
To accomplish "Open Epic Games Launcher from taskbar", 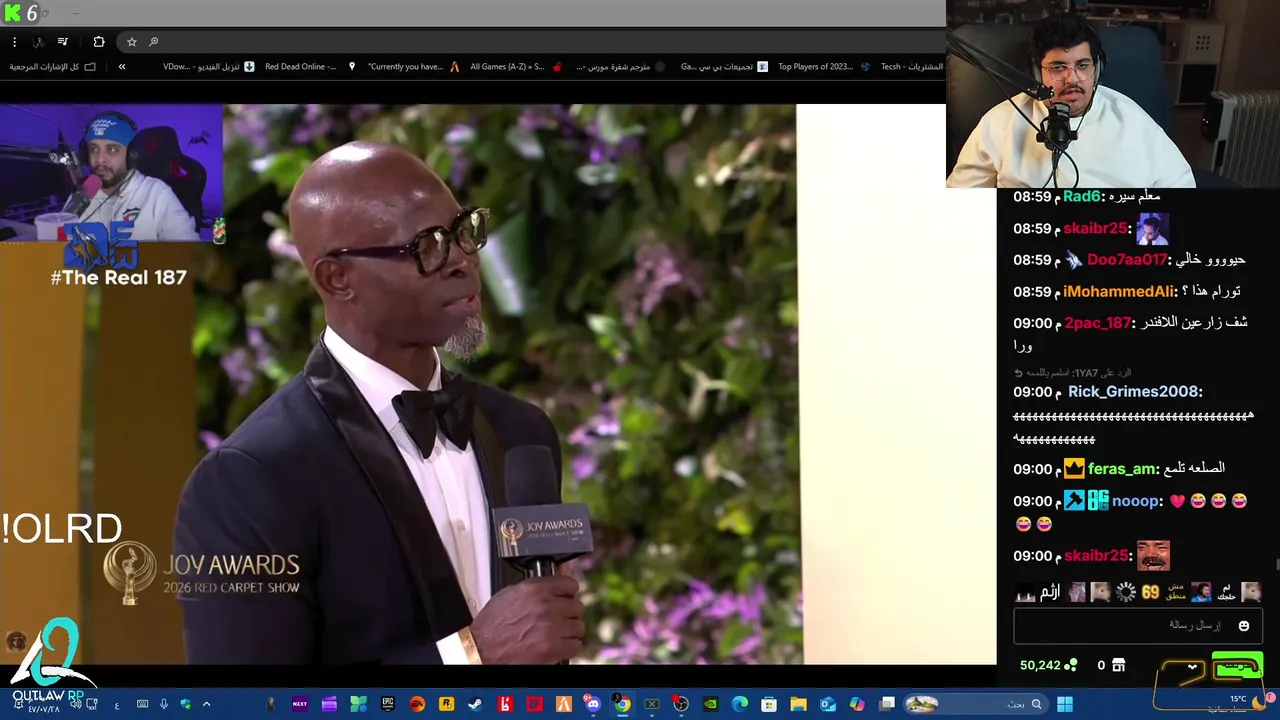I will 388,704.
